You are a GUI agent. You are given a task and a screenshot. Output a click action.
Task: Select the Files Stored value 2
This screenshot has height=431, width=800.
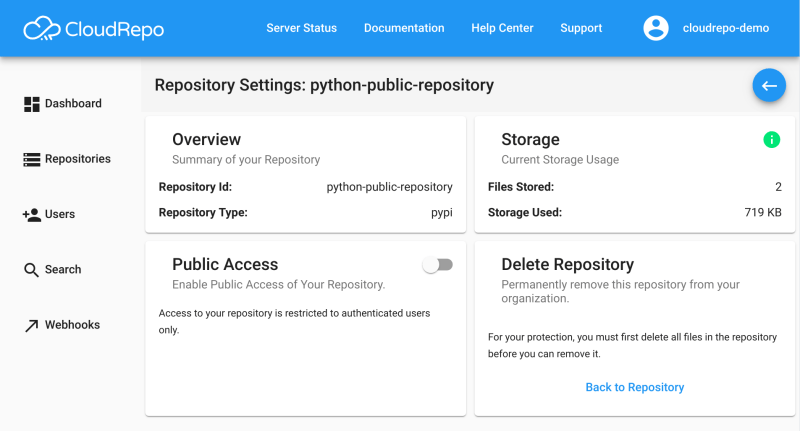tap(778, 187)
